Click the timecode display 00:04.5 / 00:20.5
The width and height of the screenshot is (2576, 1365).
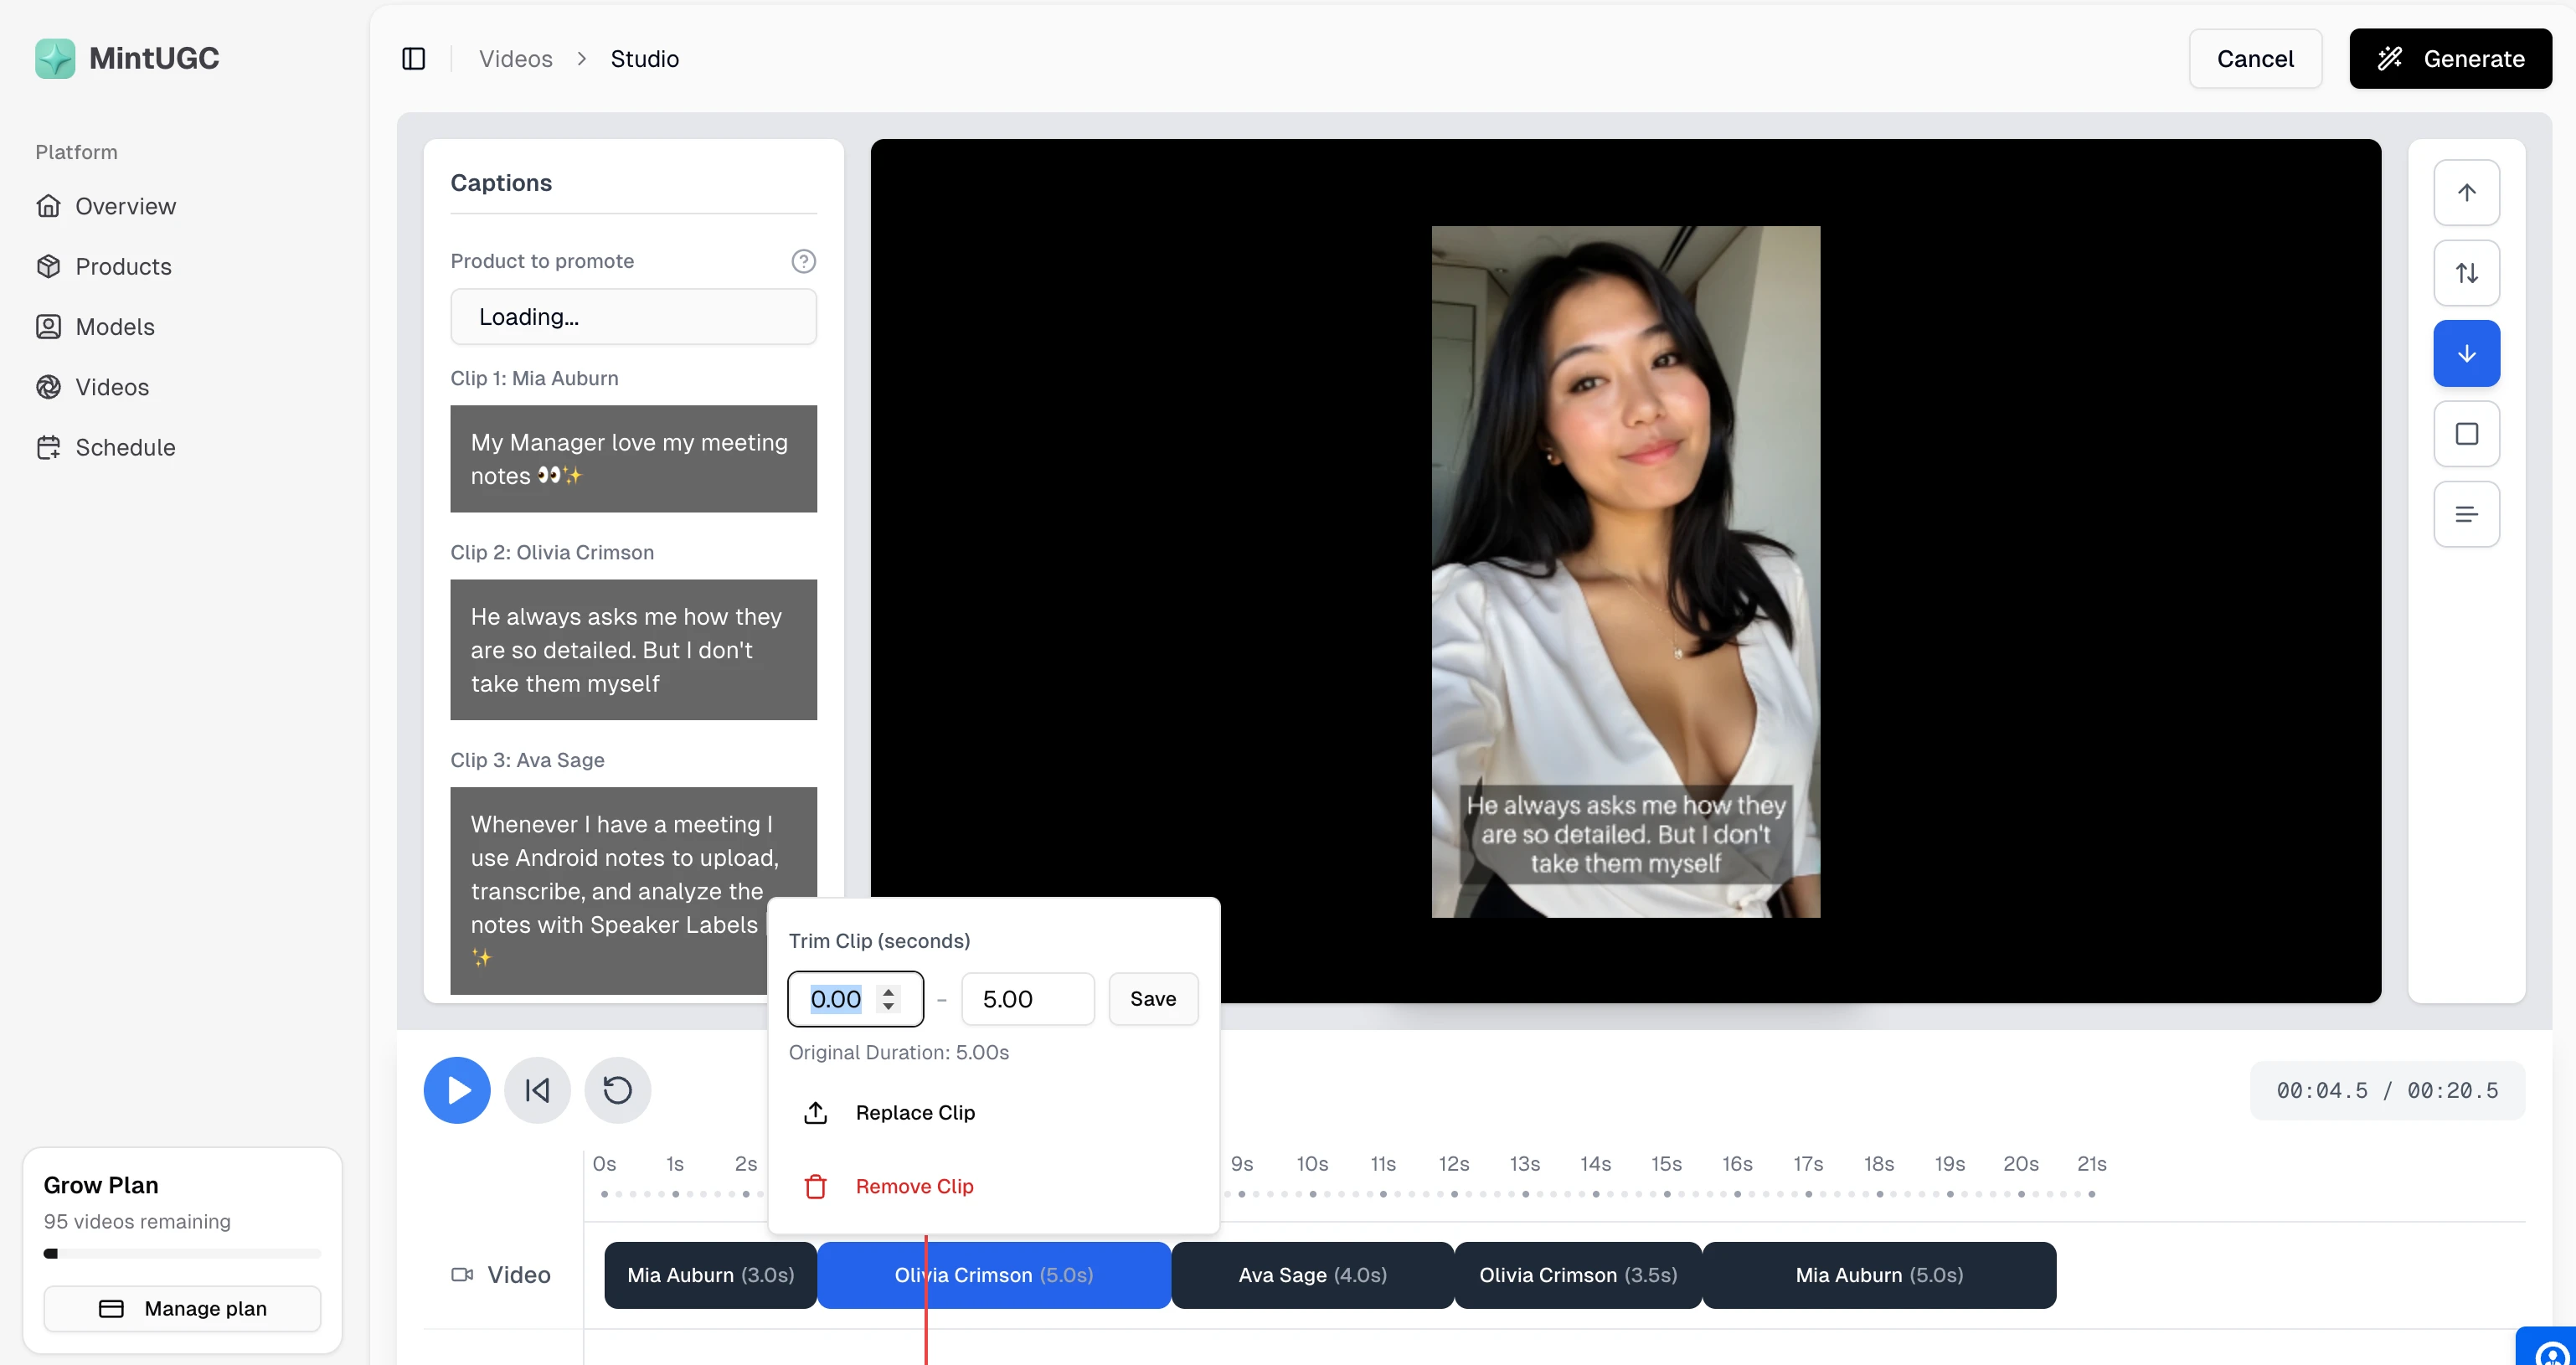pyautogui.click(x=2387, y=1091)
